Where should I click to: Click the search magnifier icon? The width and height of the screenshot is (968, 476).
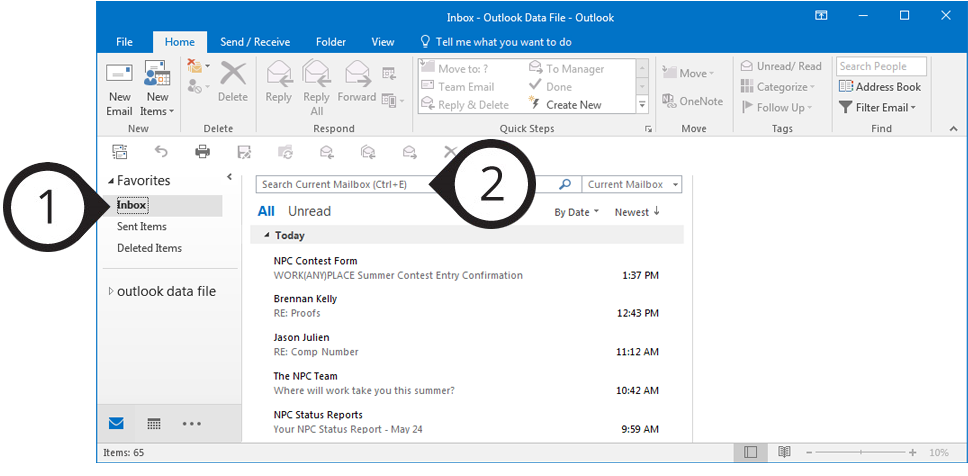[x=565, y=185]
